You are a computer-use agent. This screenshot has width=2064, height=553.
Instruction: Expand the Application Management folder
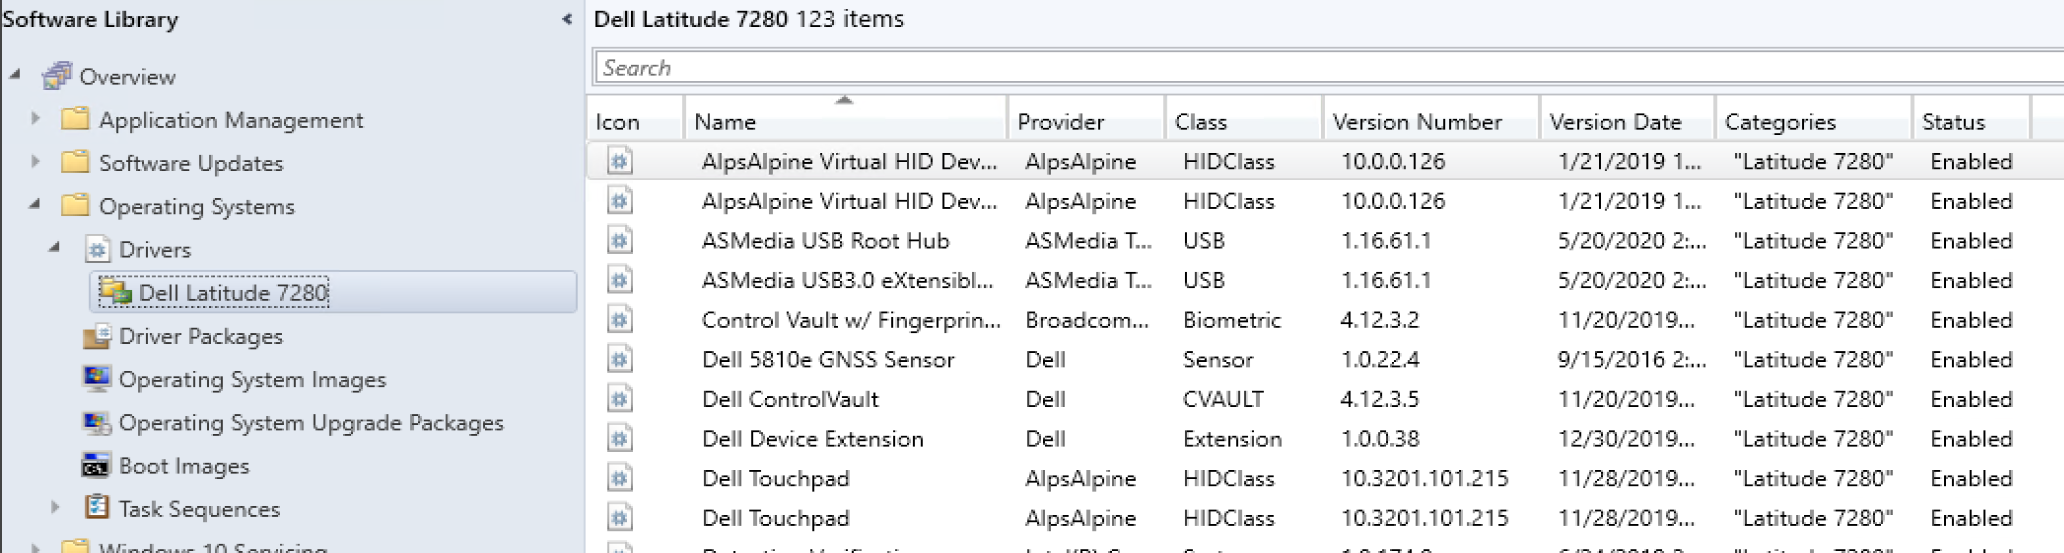36,119
